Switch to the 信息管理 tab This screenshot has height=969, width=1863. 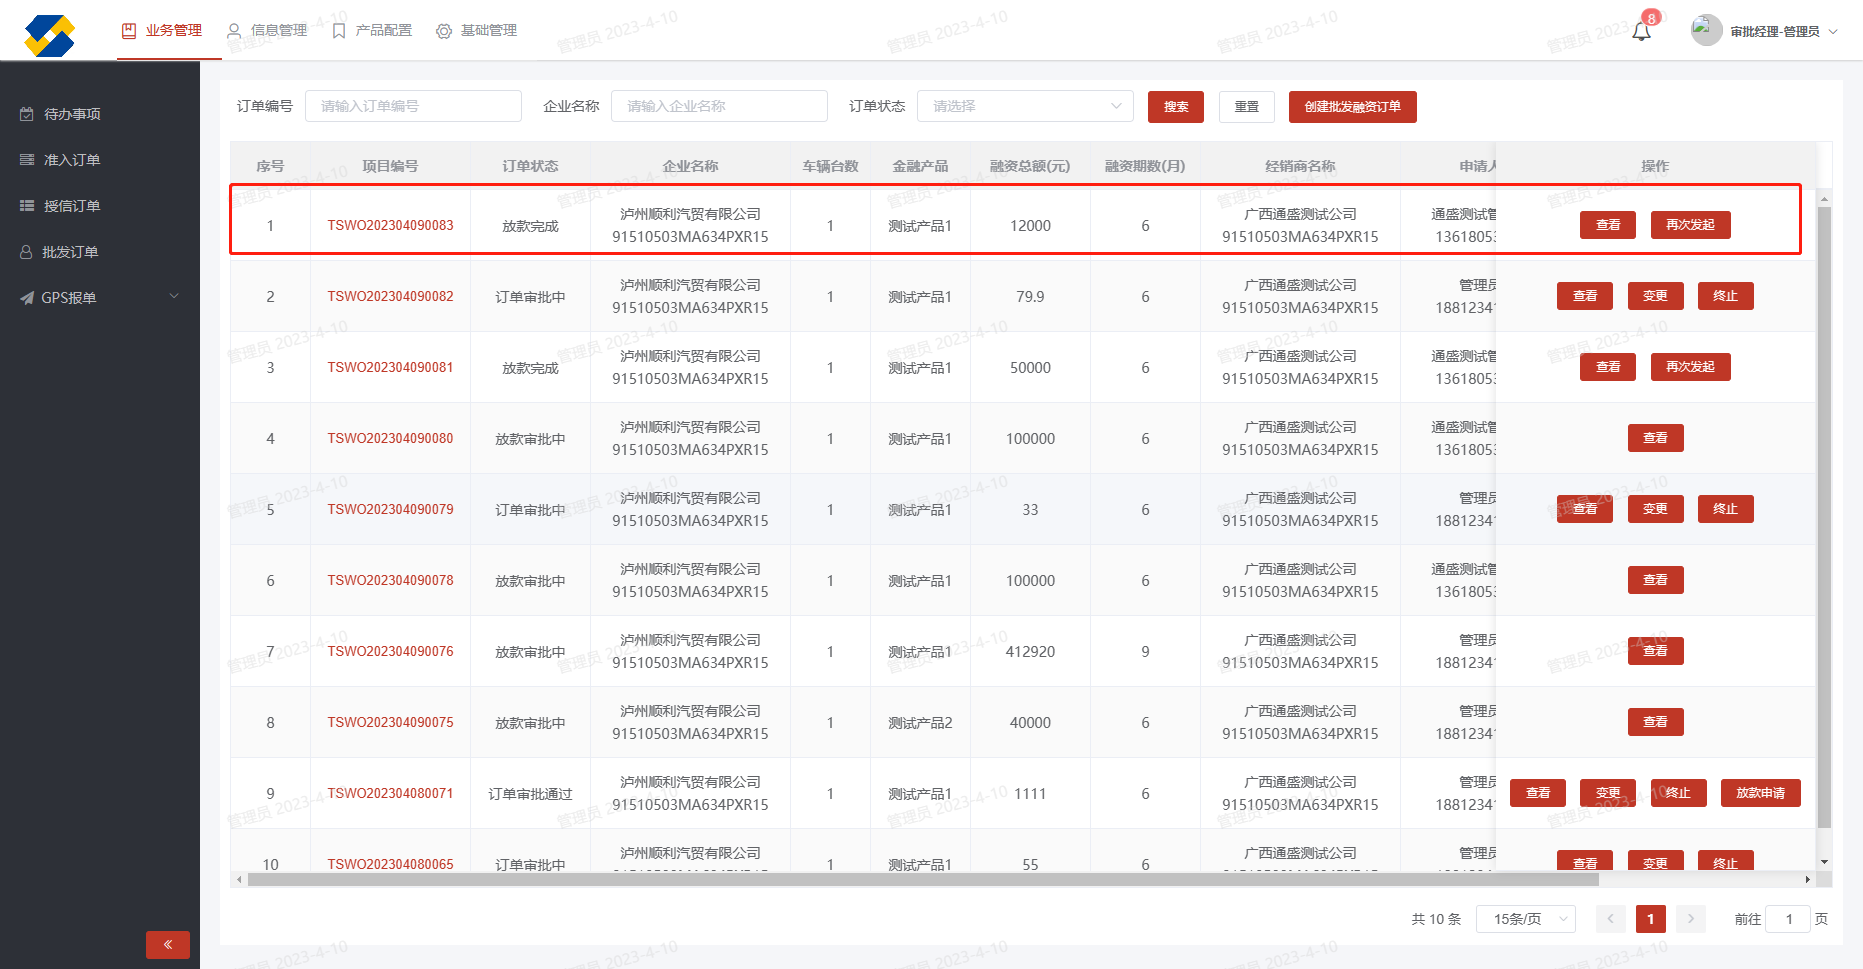coord(268,31)
